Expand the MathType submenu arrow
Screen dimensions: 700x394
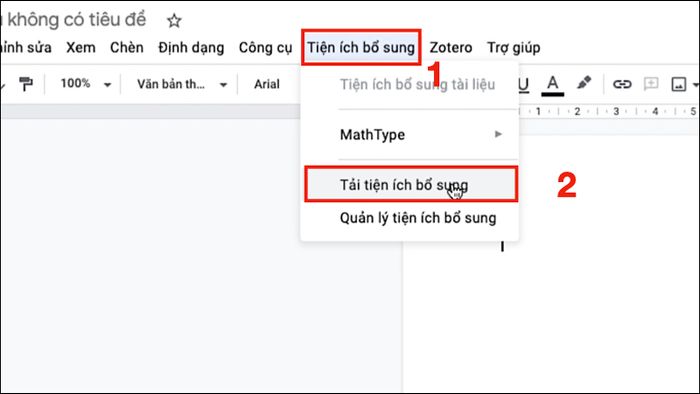pos(498,134)
